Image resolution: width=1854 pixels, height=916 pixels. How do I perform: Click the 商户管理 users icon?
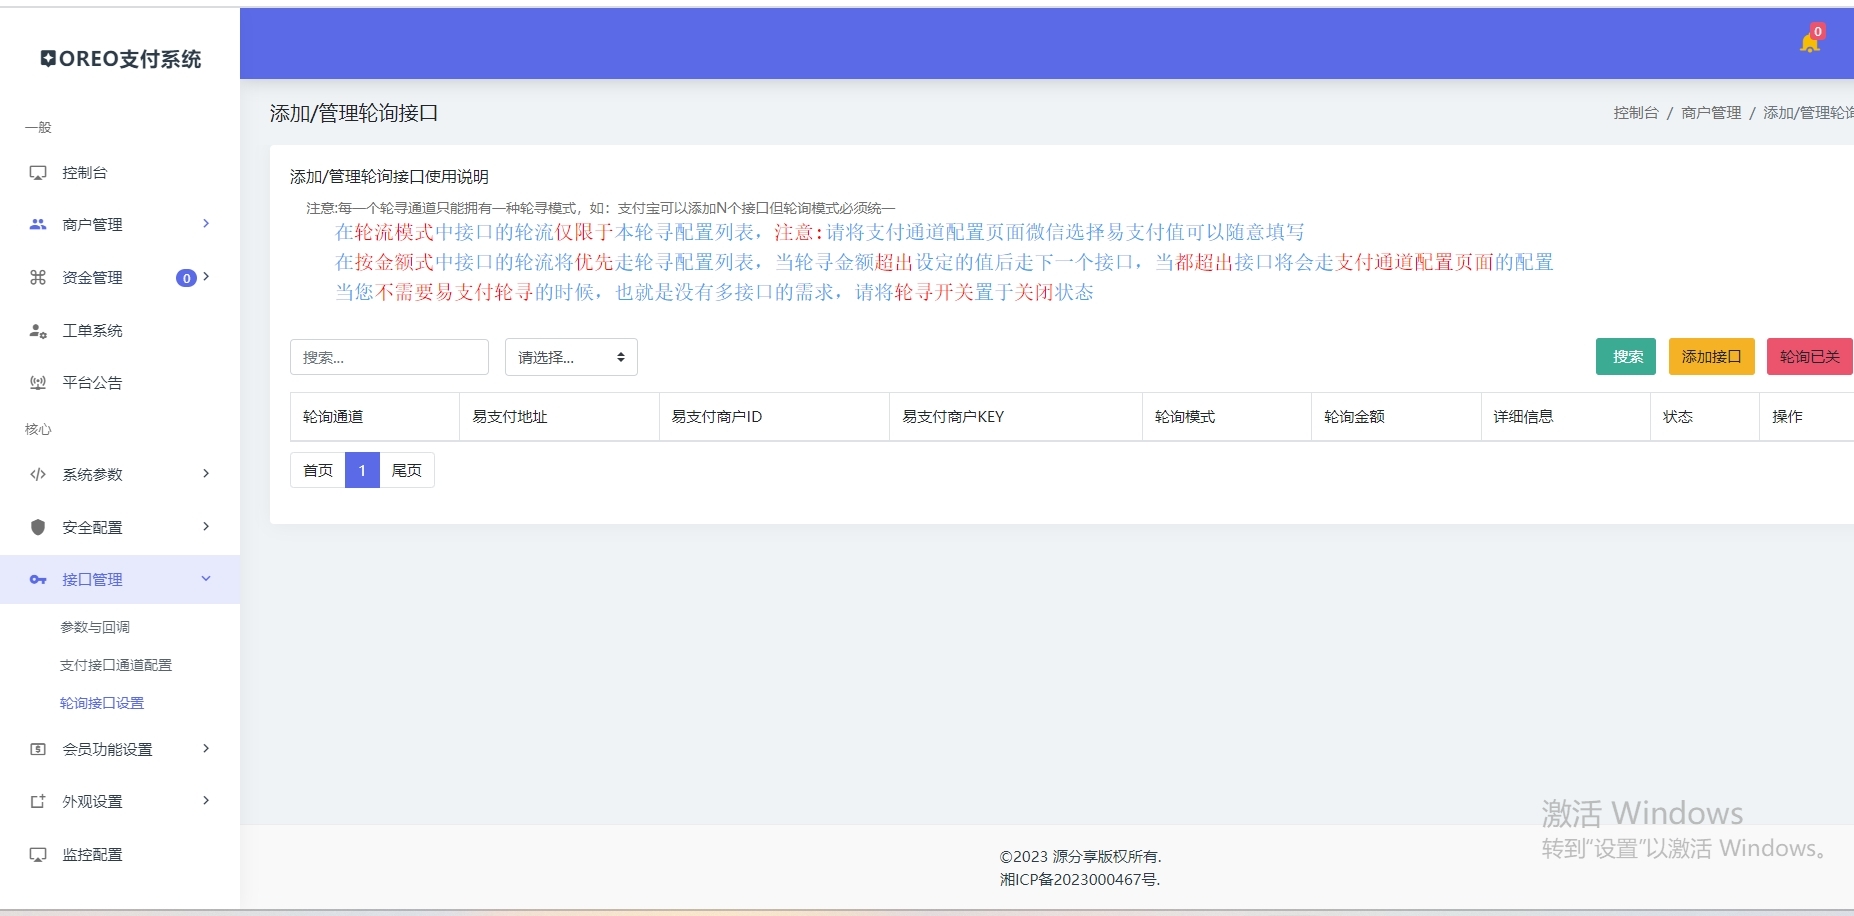(x=38, y=225)
